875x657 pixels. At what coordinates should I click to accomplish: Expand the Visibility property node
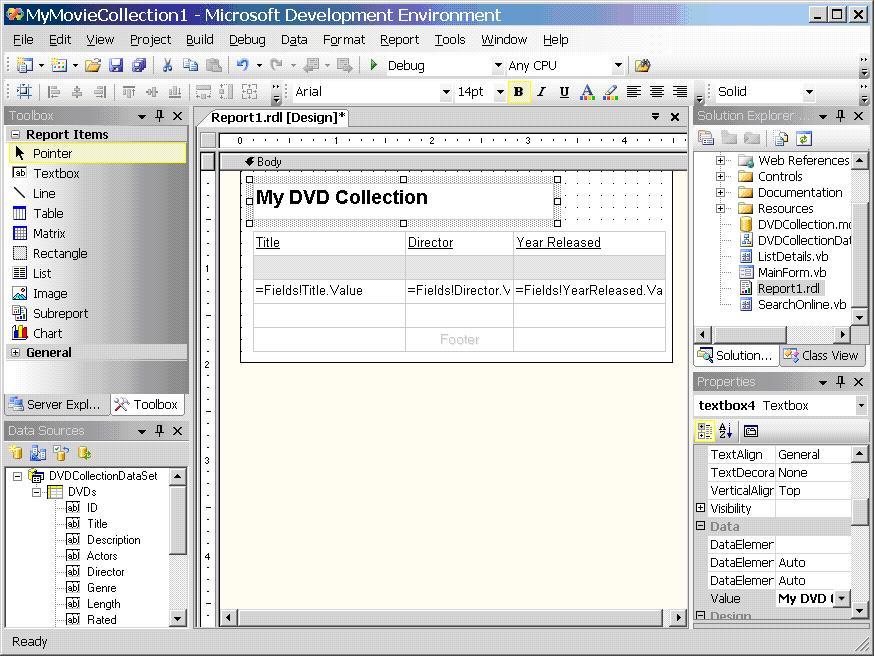tap(701, 508)
